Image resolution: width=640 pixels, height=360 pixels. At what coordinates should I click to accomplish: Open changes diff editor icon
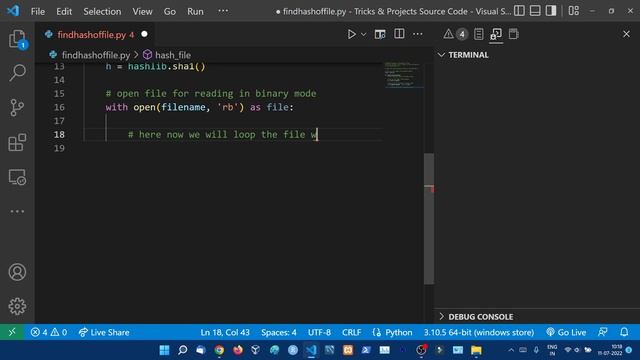(380, 34)
